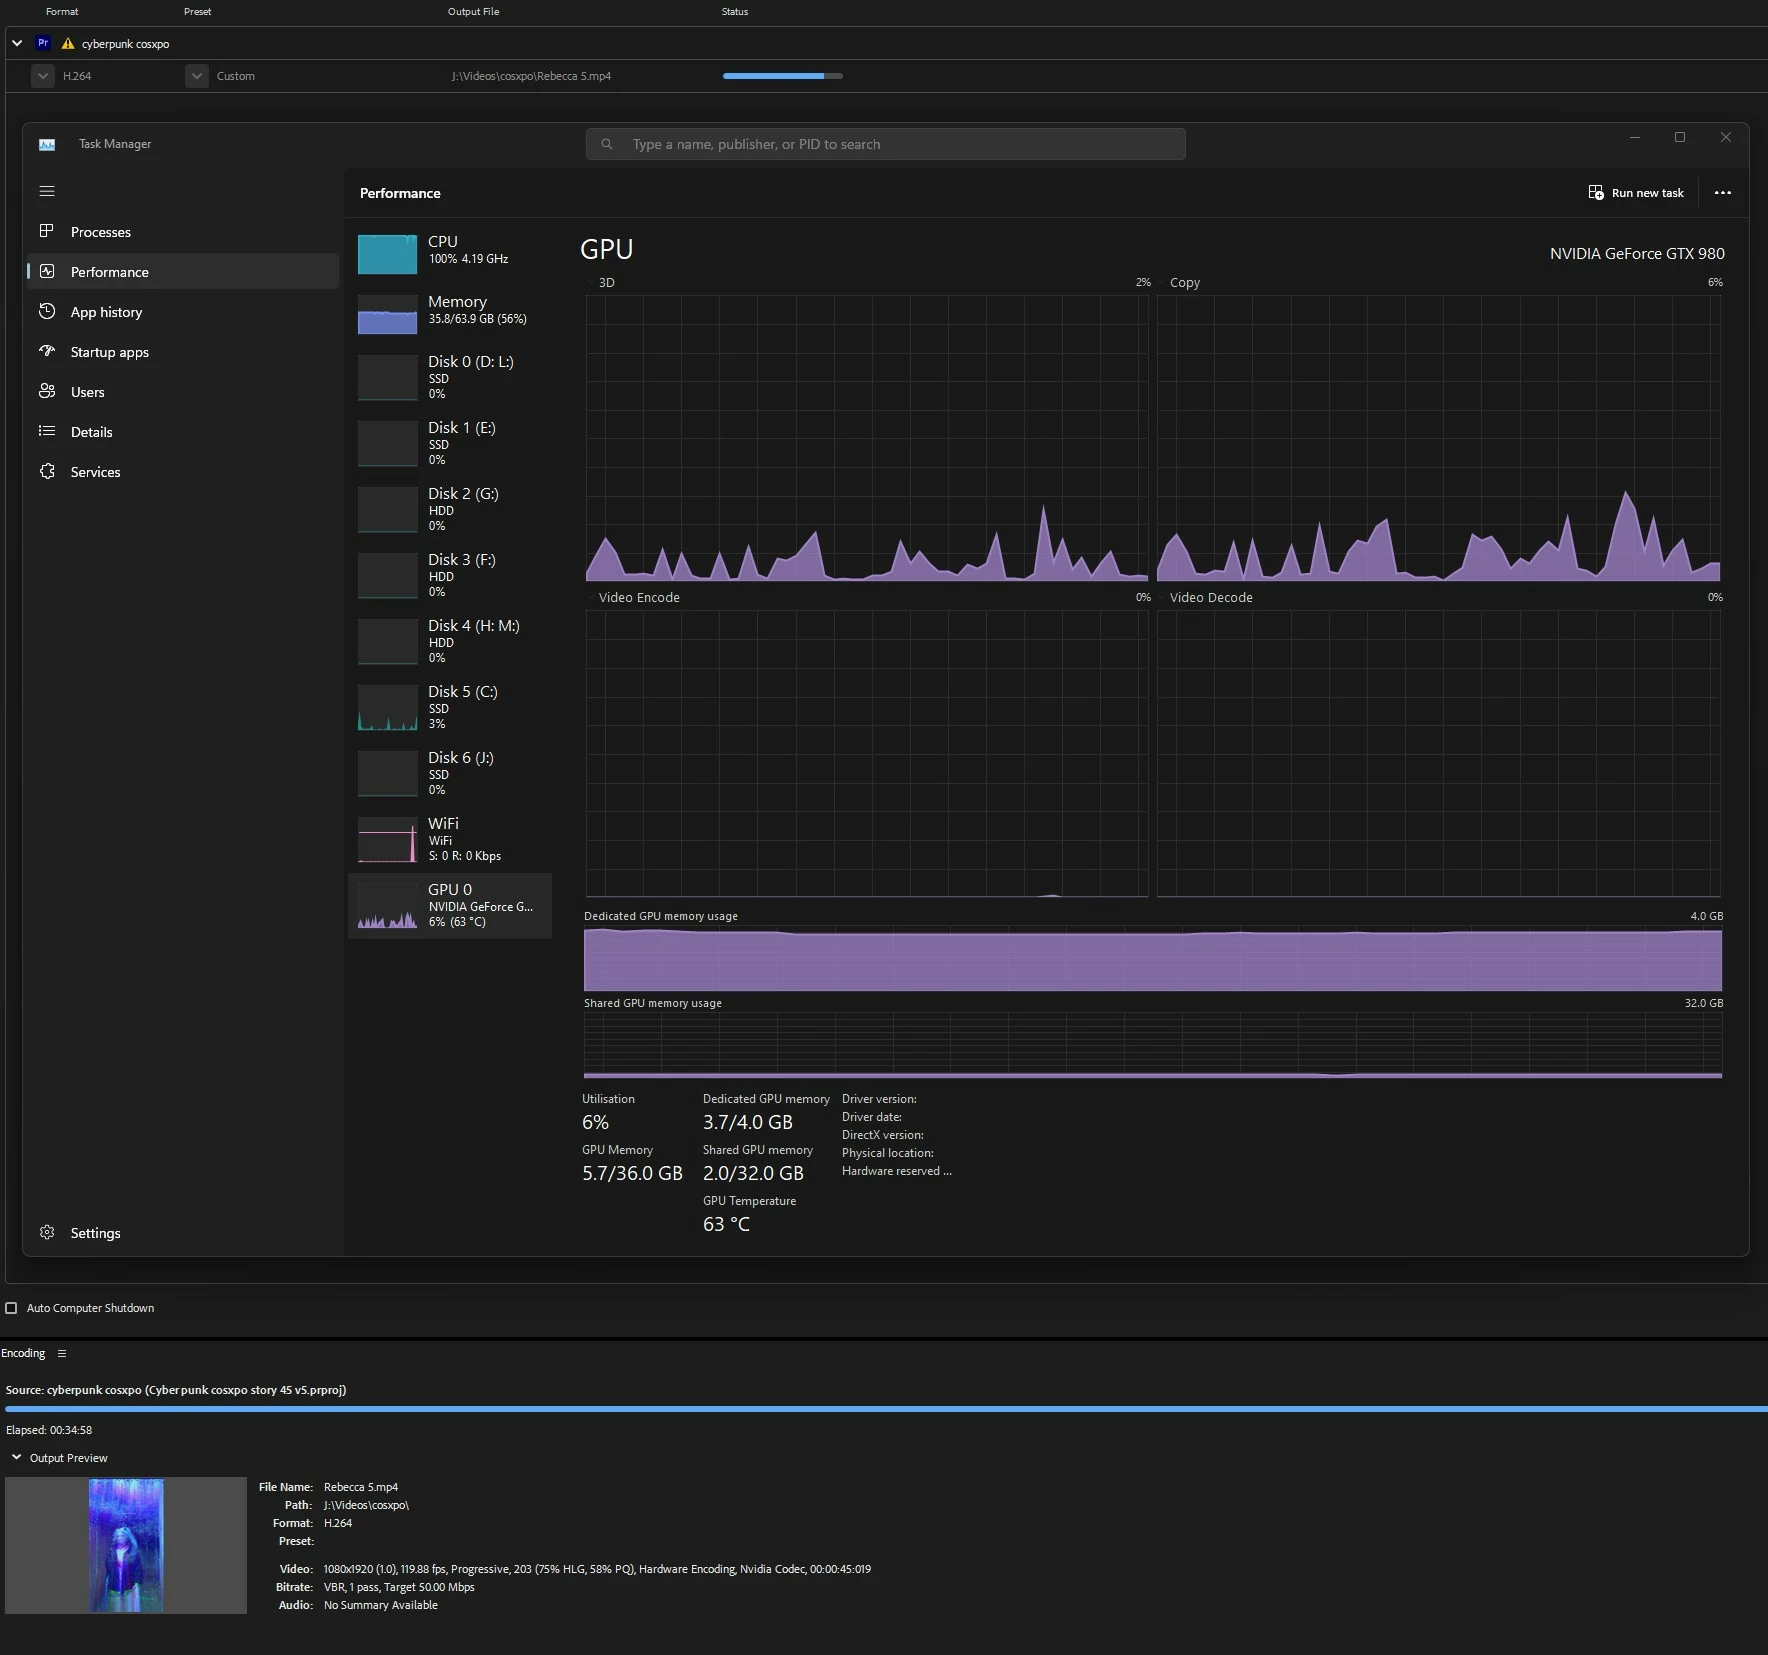Click the queue item encoding progress bar

[x=783, y=76]
